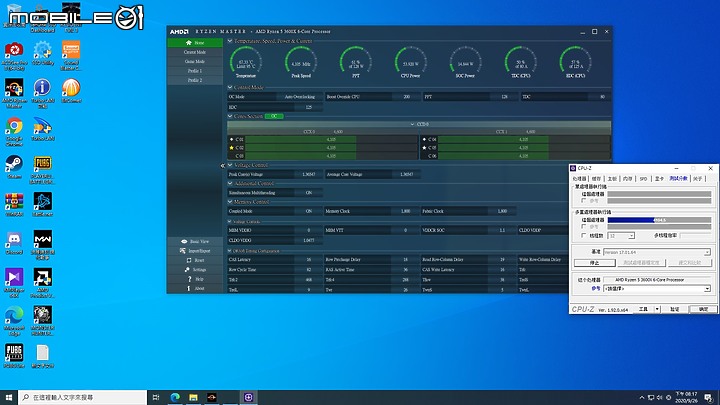Open the CPU-Z button on the taskbar

pyautogui.click(x=248, y=397)
